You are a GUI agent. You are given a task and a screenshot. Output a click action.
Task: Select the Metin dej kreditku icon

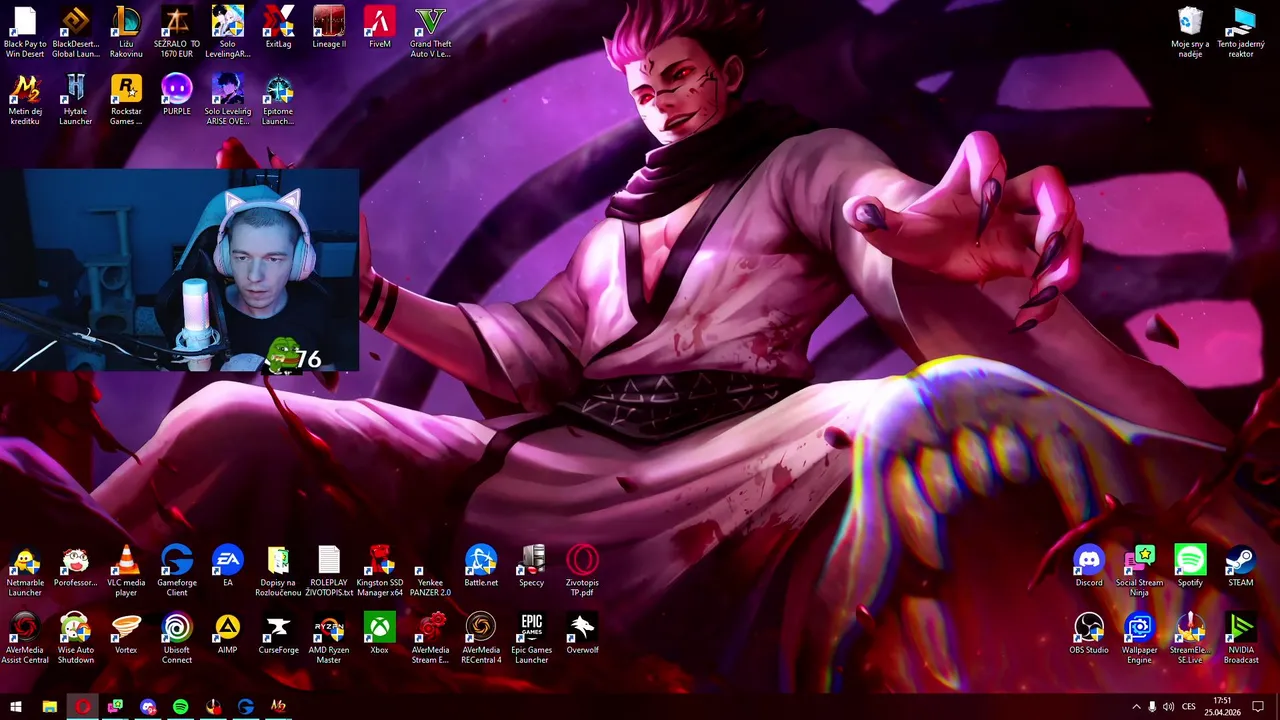click(x=25, y=100)
